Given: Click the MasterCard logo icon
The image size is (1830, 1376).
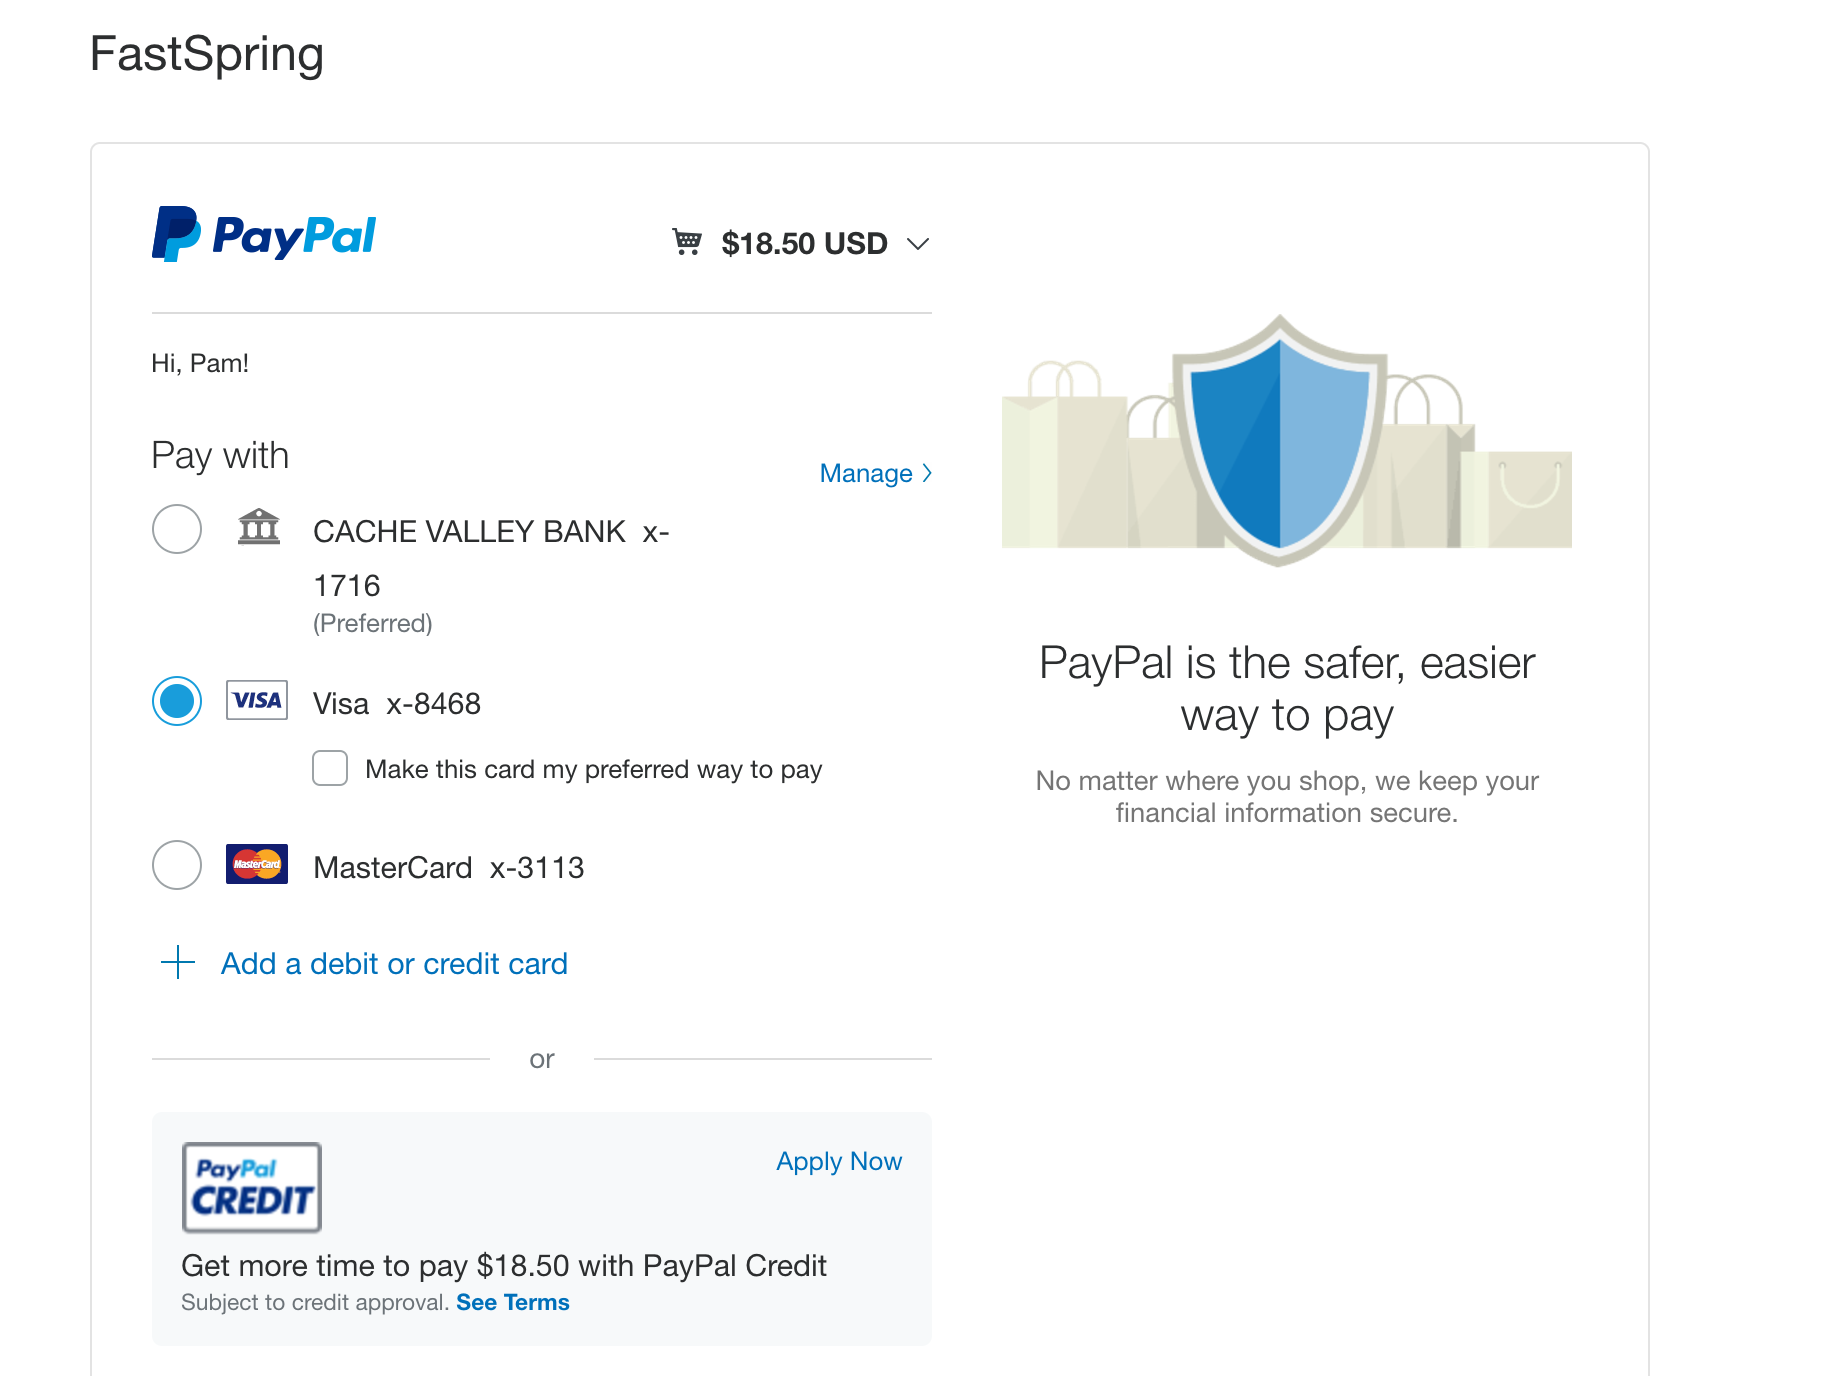Looking at the screenshot, I should (x=257, y=864).
